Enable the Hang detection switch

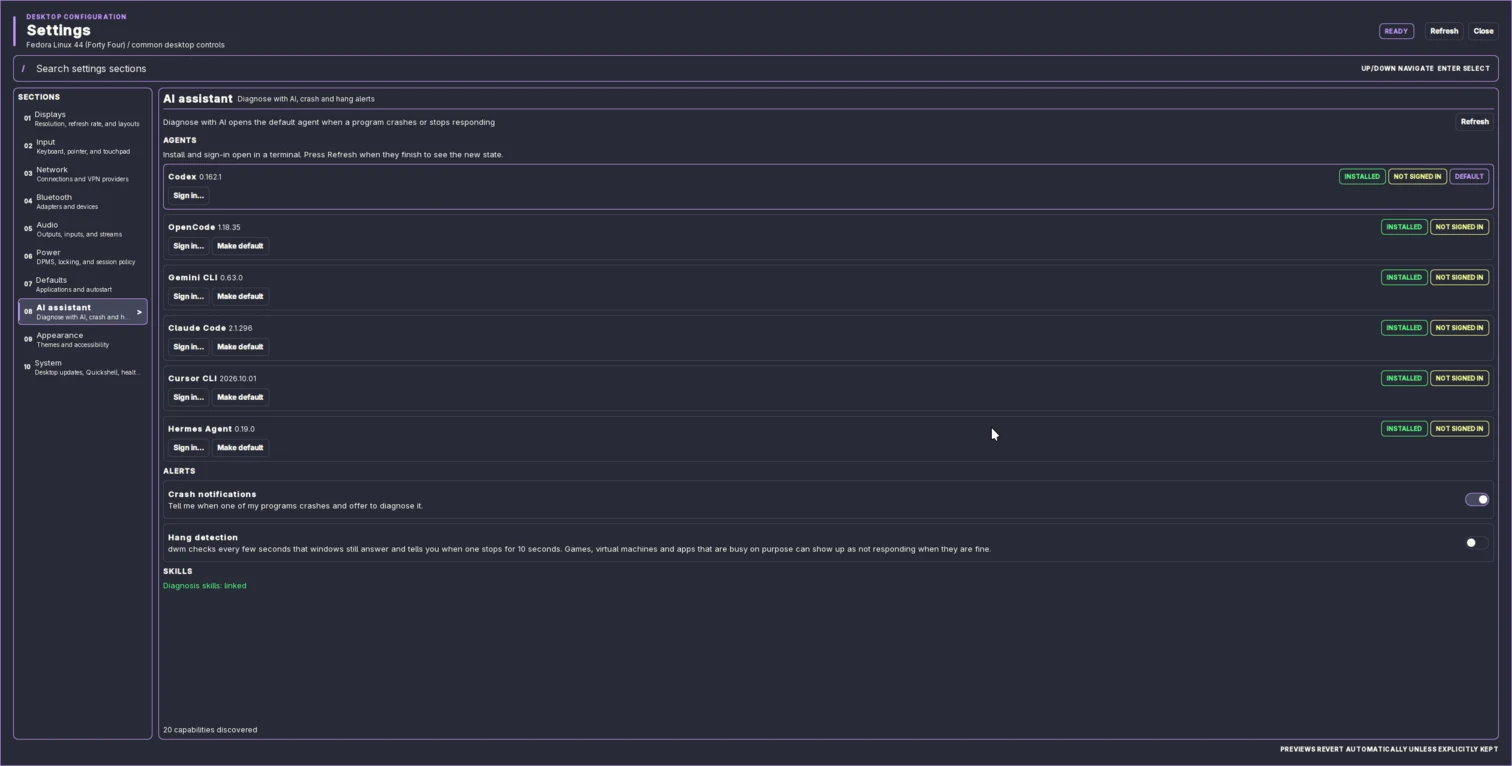1476,543
